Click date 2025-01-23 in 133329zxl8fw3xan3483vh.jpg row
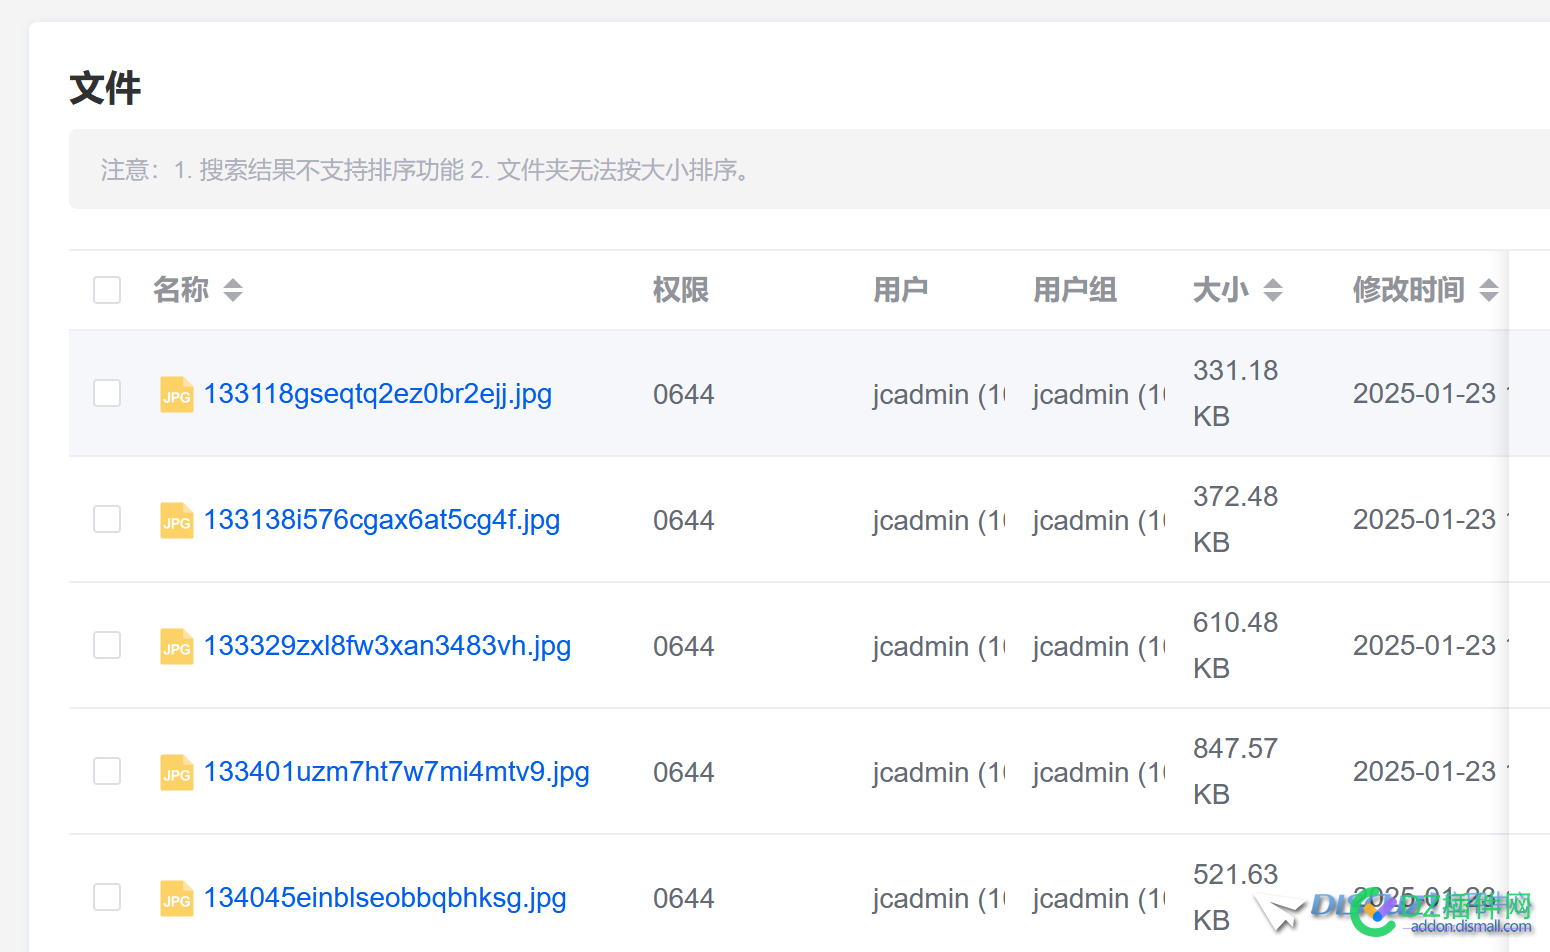 point(1425,646)
